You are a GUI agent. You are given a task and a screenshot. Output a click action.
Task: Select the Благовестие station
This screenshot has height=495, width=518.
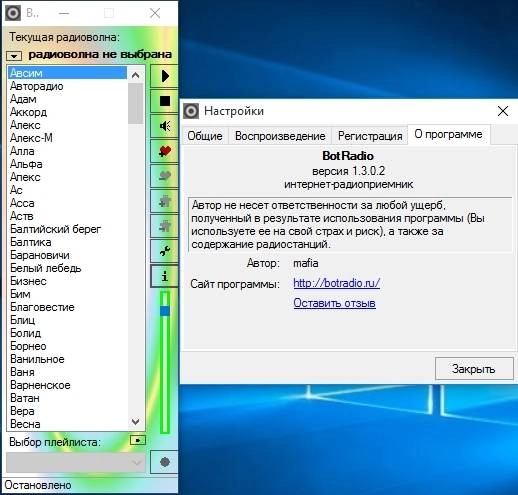(67, 307)
